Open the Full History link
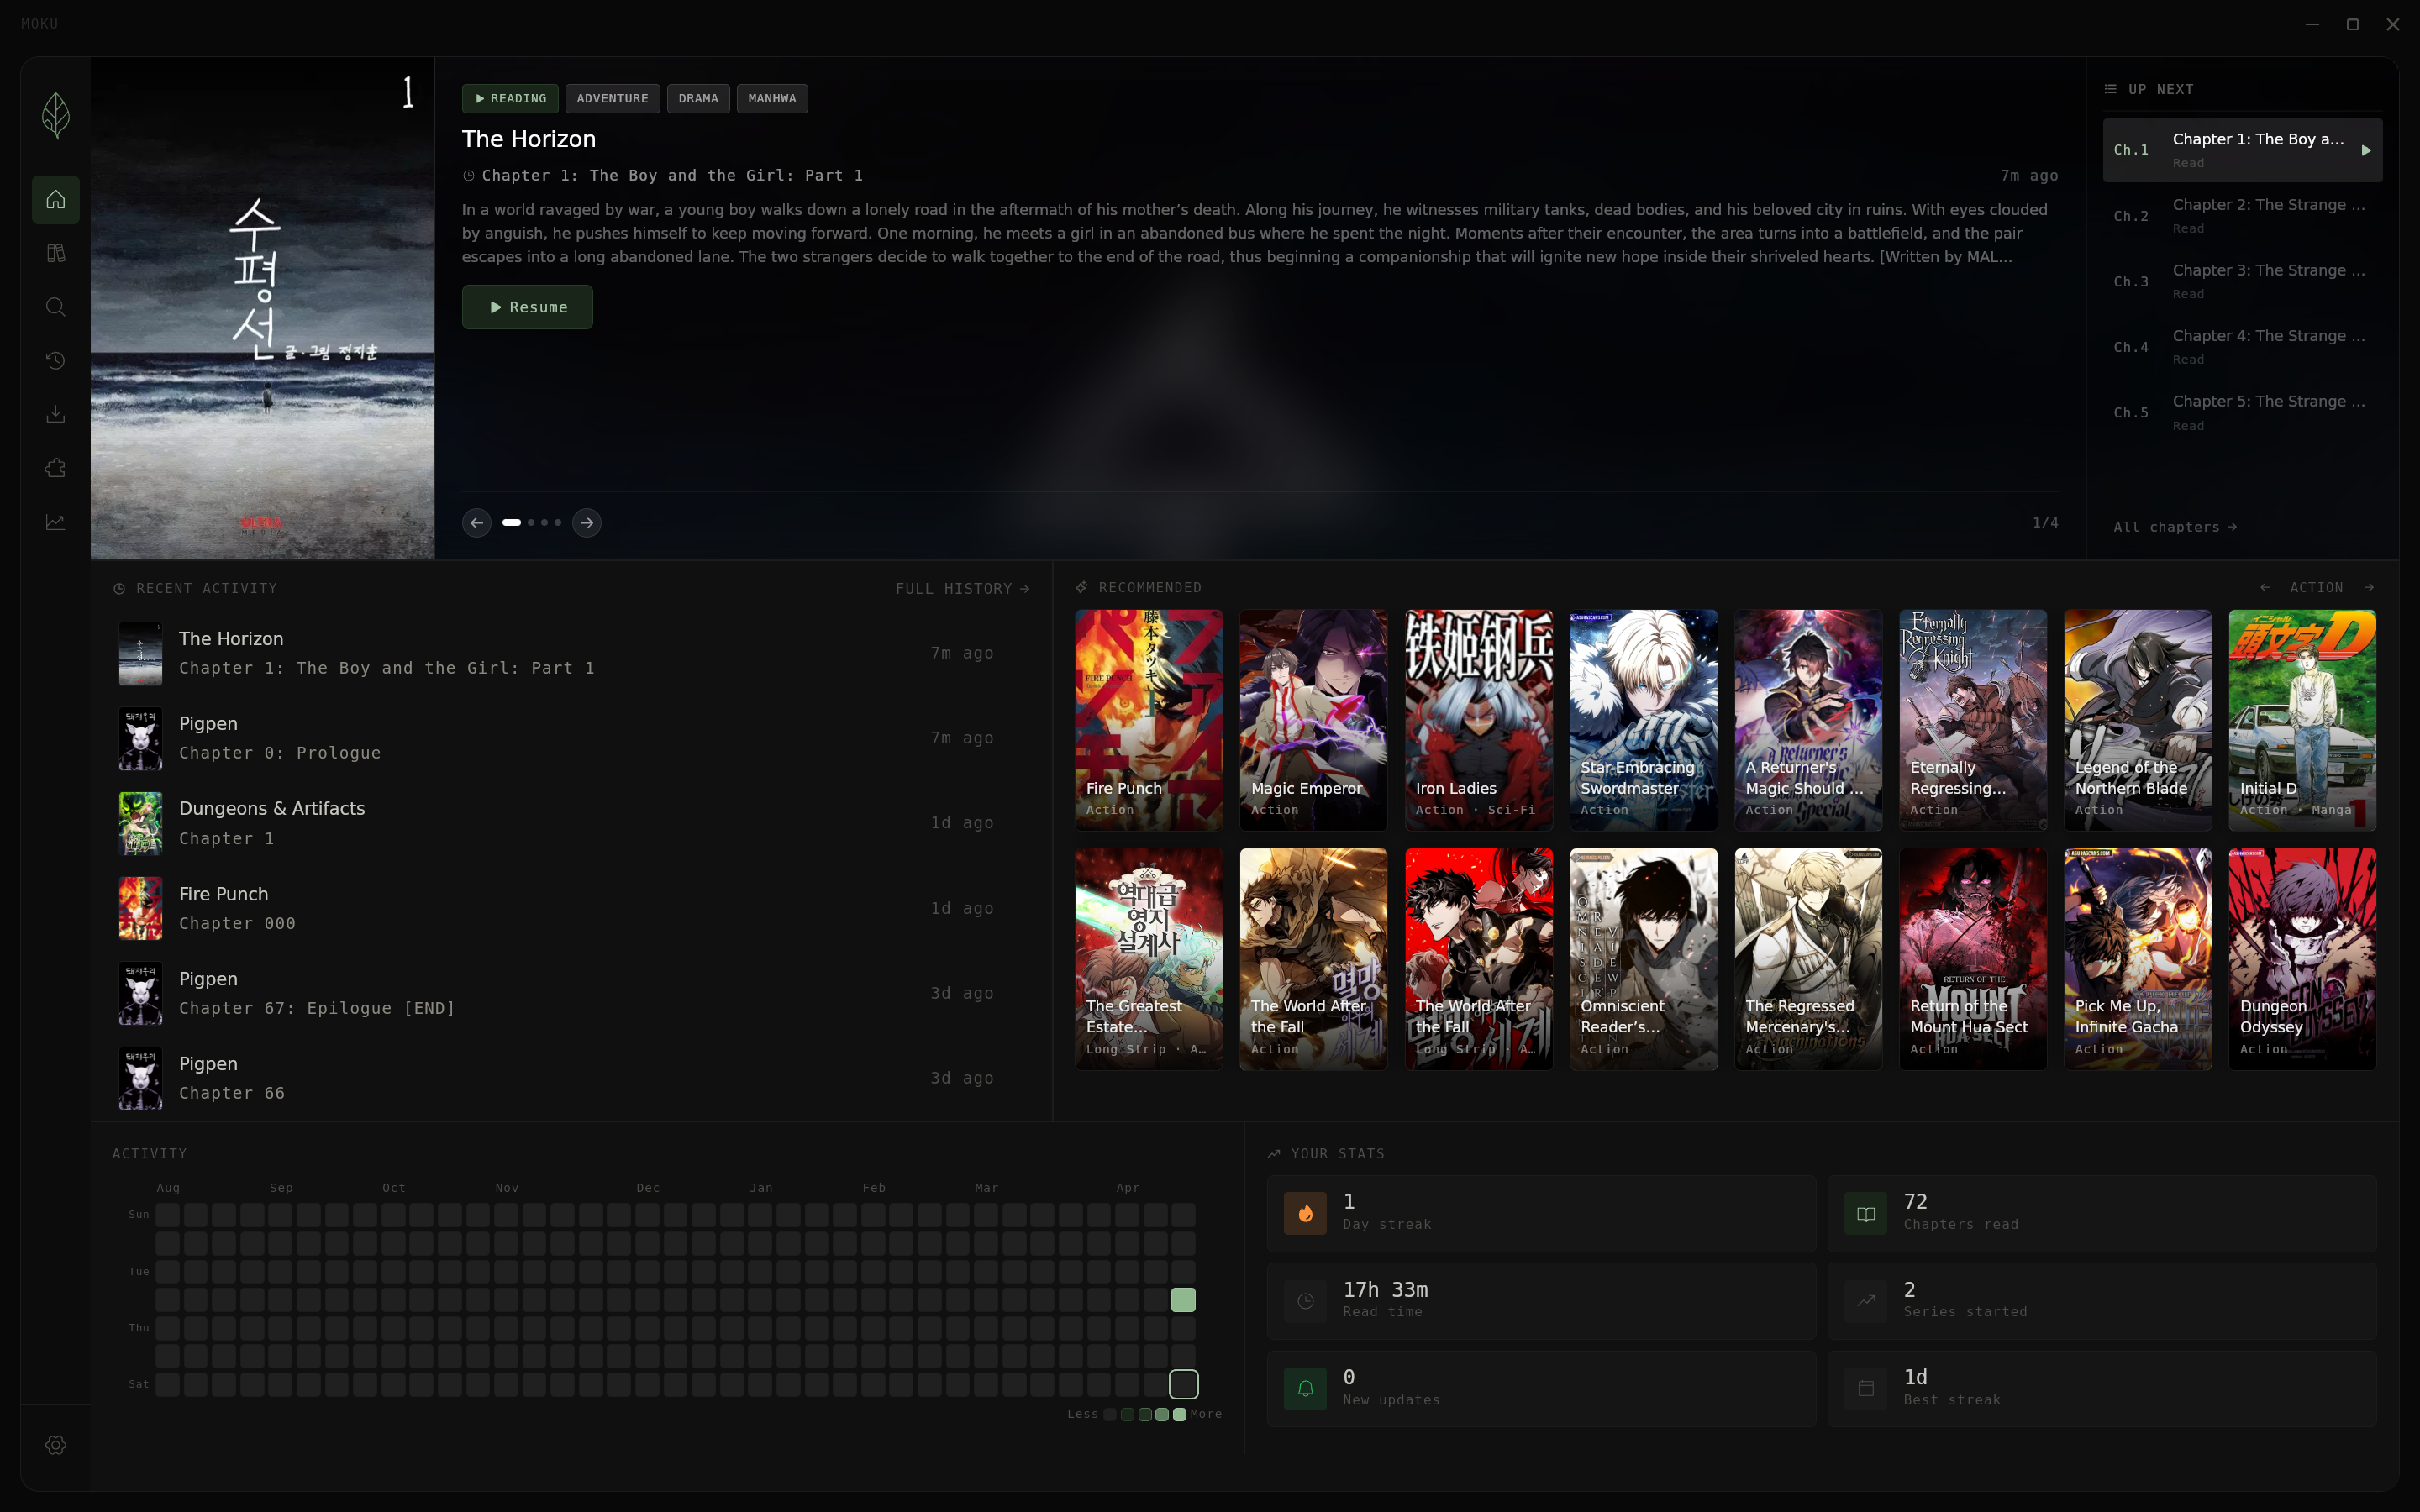This screenshot has height=1512, width=2420. click(x=962, y=589)
